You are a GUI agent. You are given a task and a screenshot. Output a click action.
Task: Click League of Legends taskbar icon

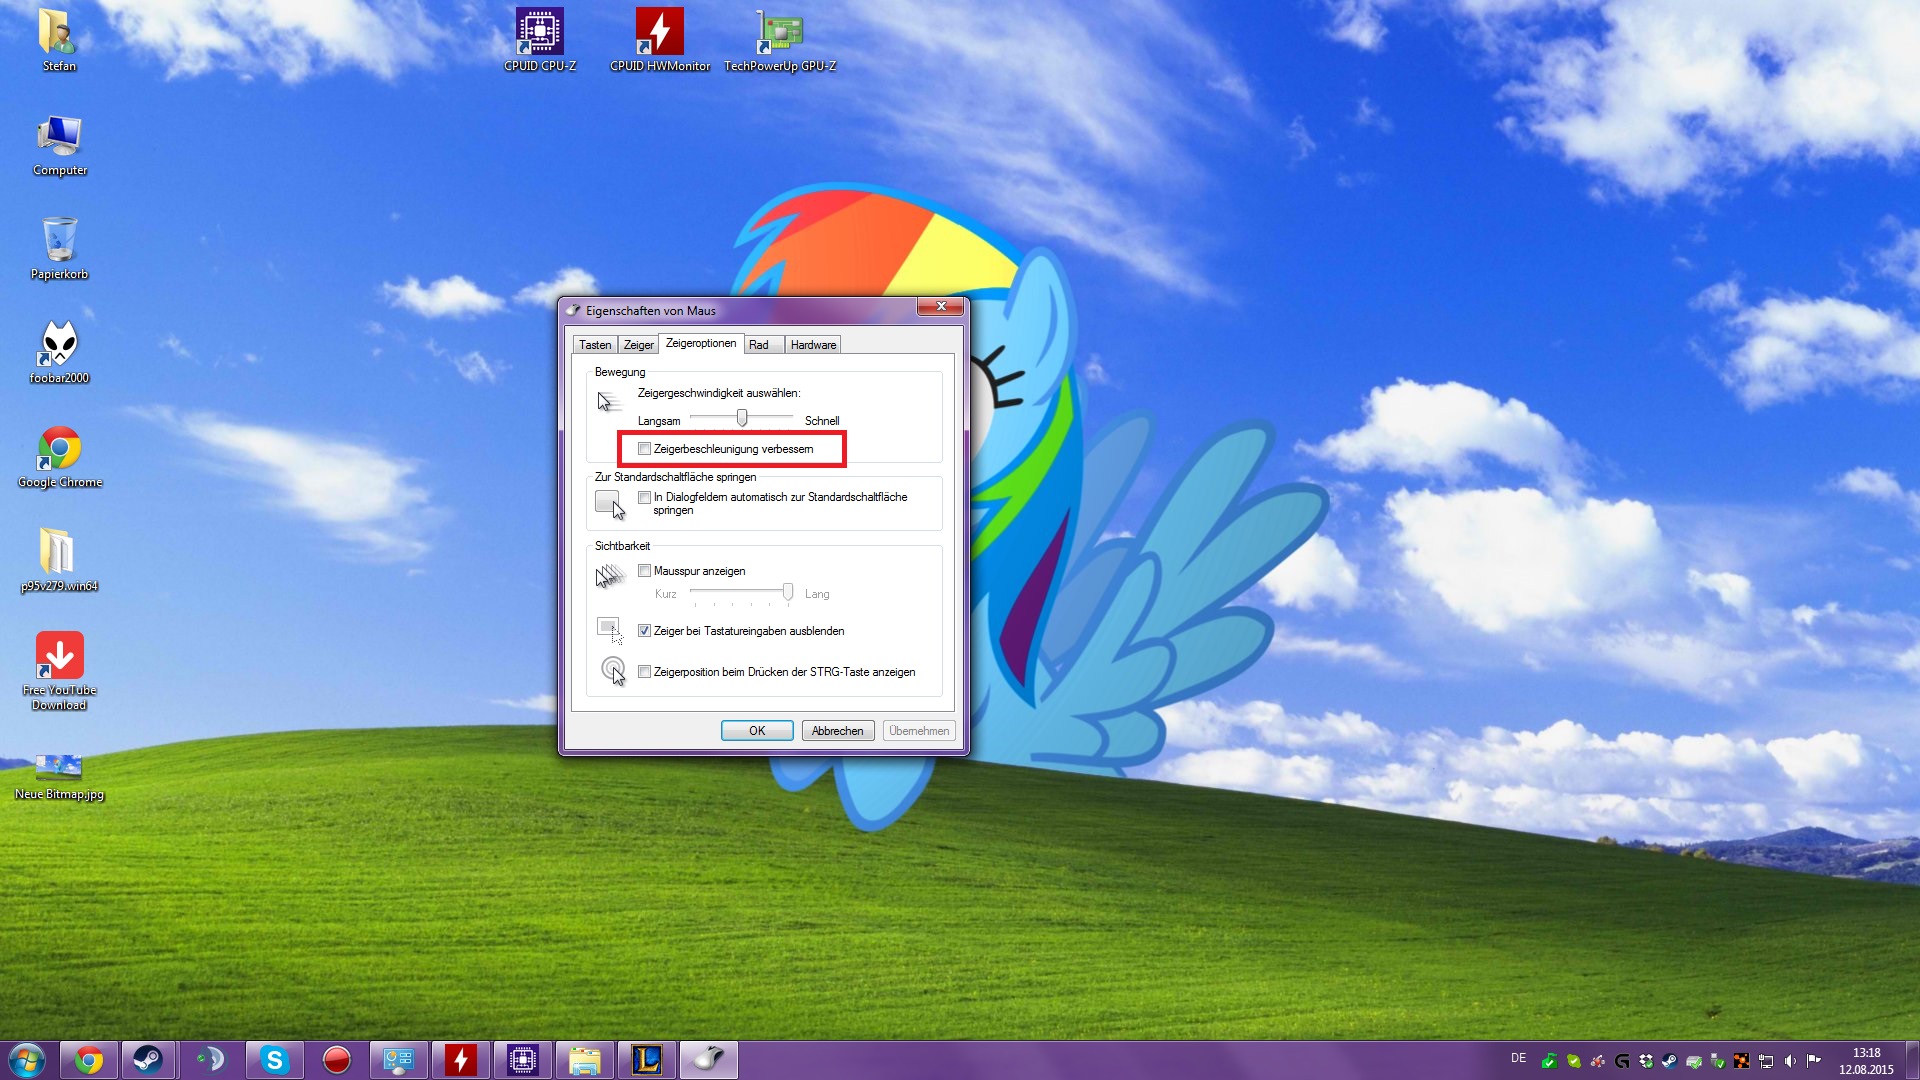tap(646, 1059)
